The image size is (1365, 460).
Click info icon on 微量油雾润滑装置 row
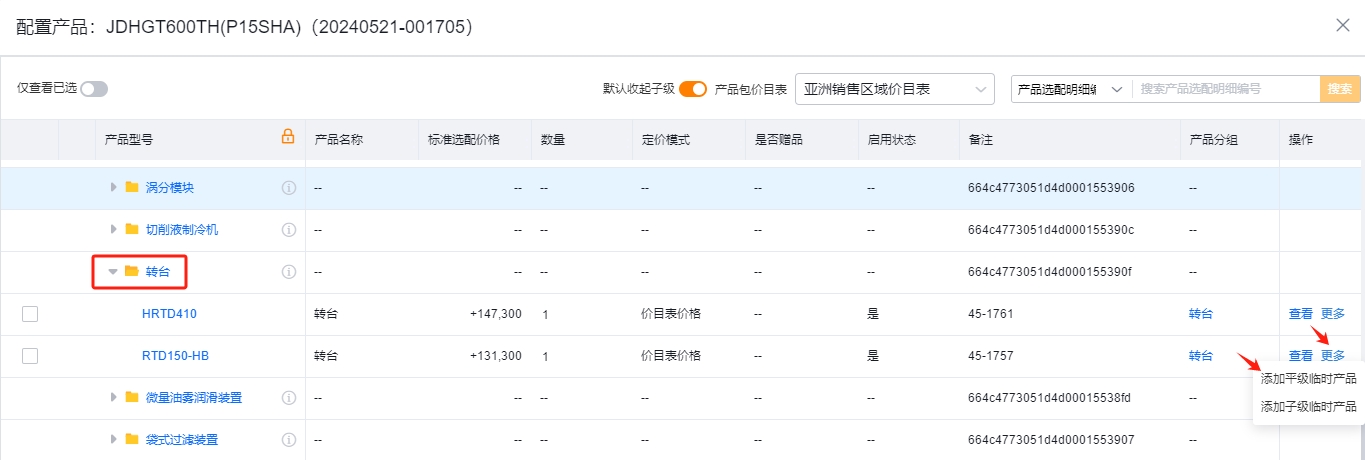pyautogui.click(x=288, y=398)
